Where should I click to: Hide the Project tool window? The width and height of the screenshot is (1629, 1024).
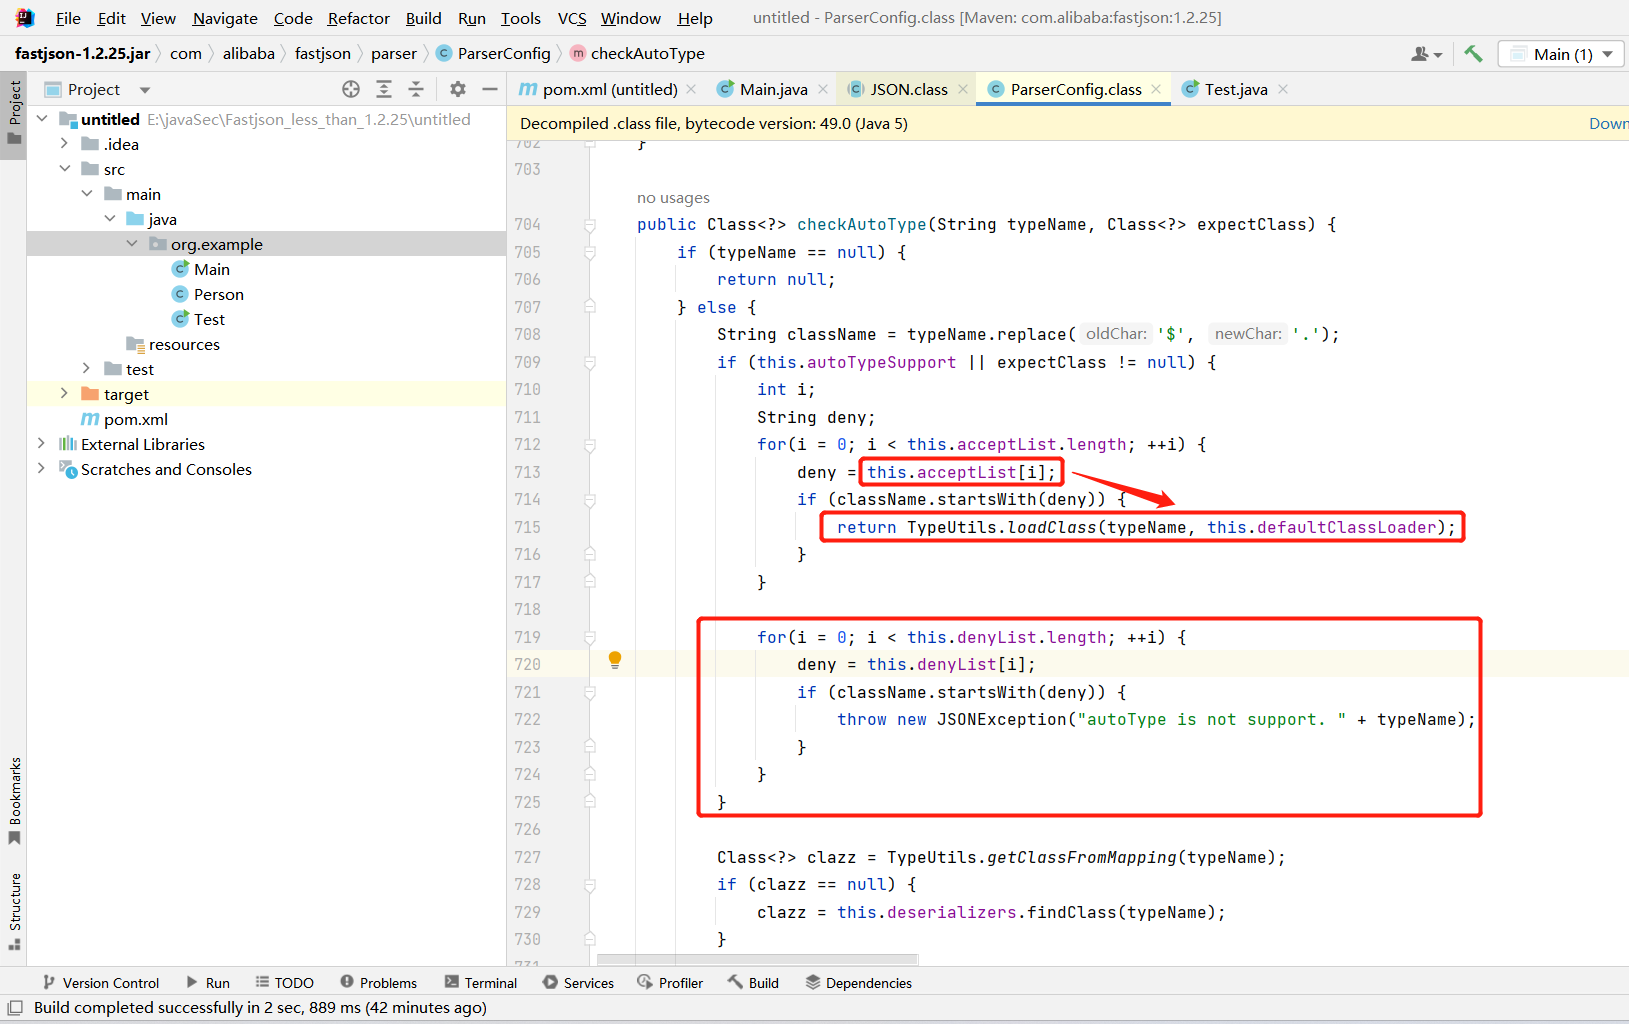pos(490,89)
